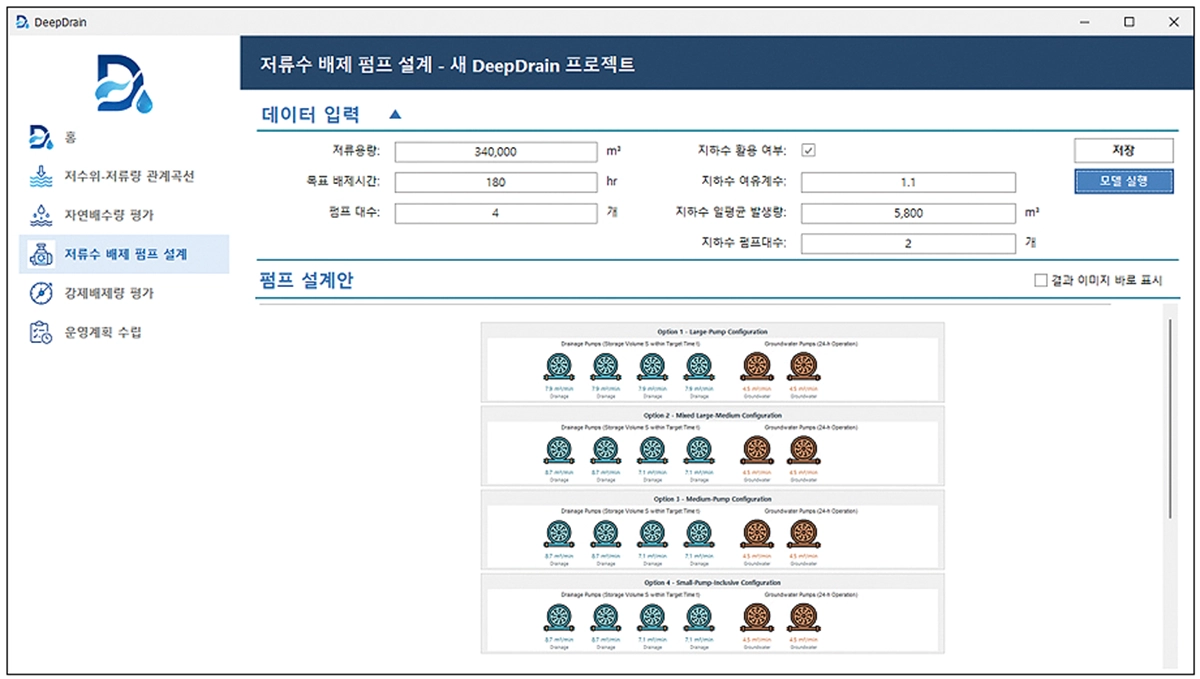Click the Option 3 - Medium-Pump Configuration title
Image resolution: width=1200 pixels, height=679 pixels.
tap(712, 498)
